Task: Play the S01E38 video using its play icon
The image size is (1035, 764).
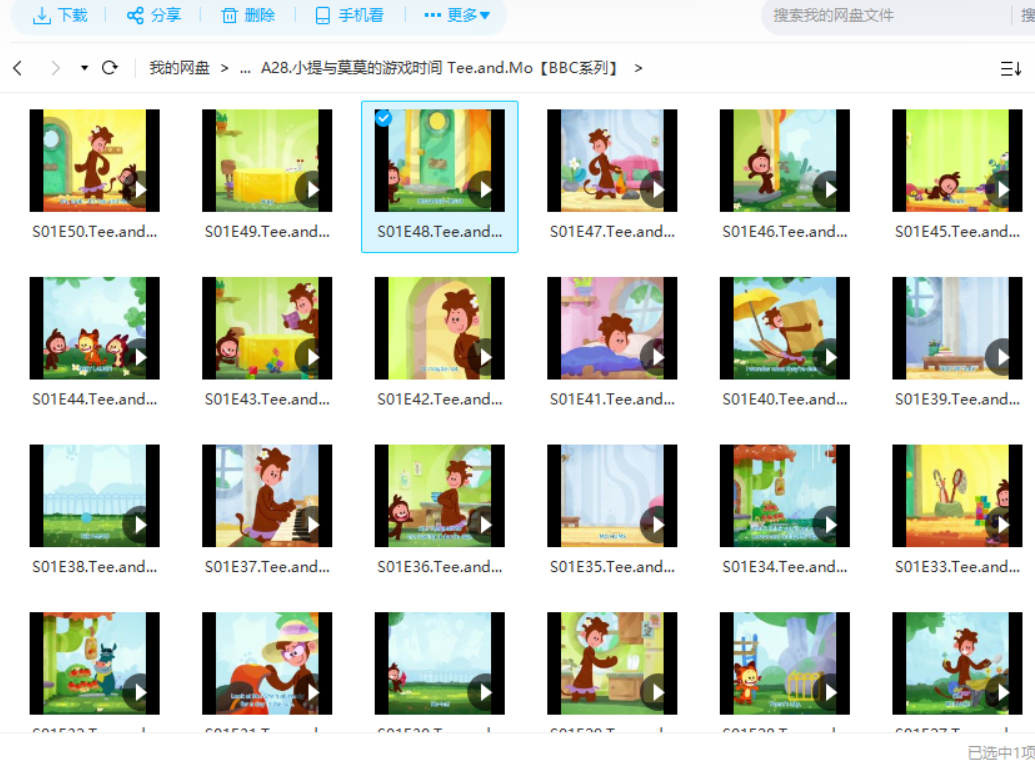Action: [x=140, y=525]
